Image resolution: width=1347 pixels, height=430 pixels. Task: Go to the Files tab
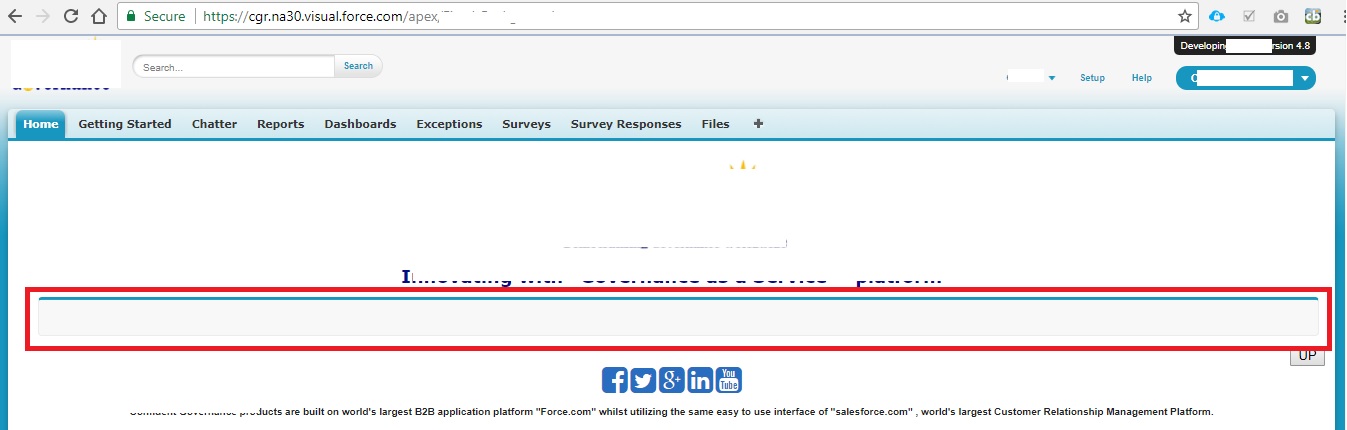[715, 124]
